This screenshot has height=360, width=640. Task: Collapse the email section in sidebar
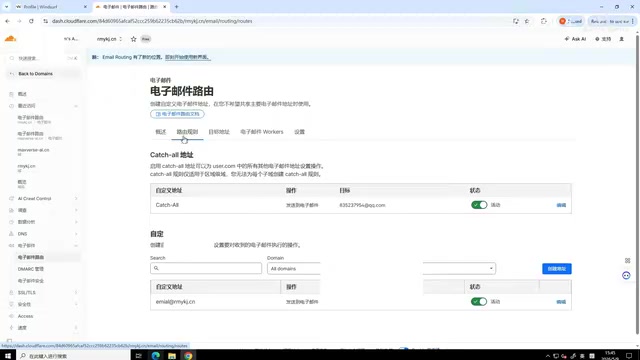point(76,246)
